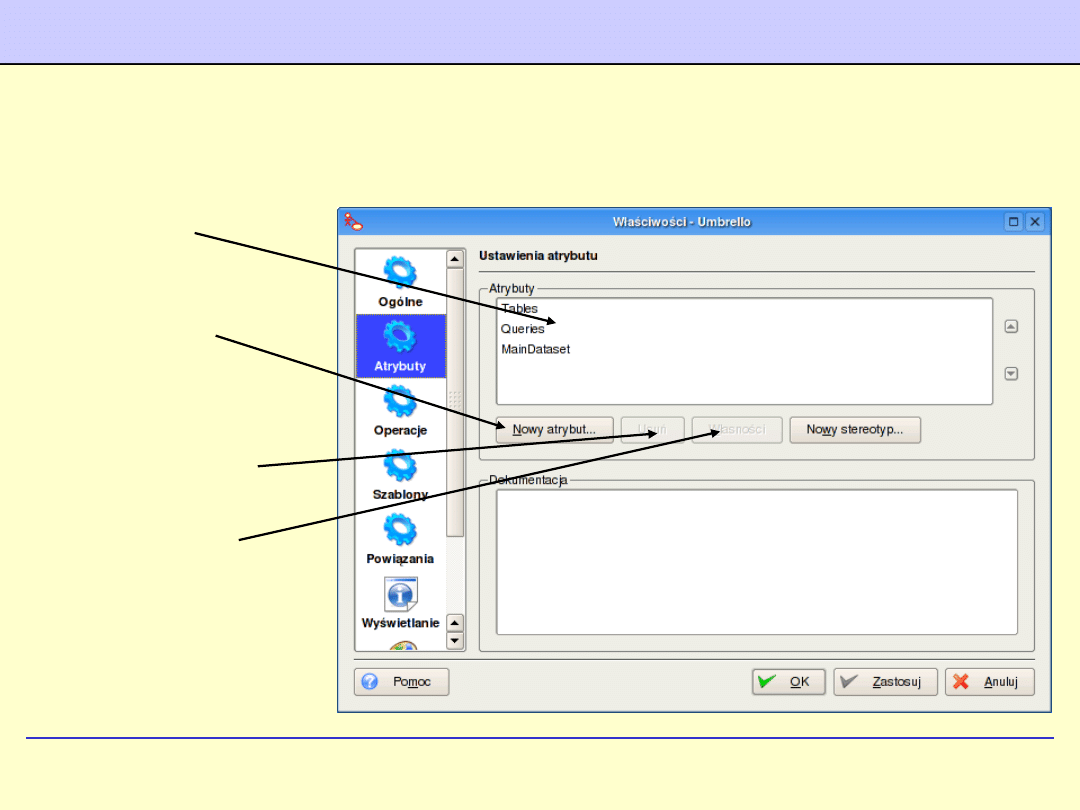Open help with the Pomoc button

[402, 682]
